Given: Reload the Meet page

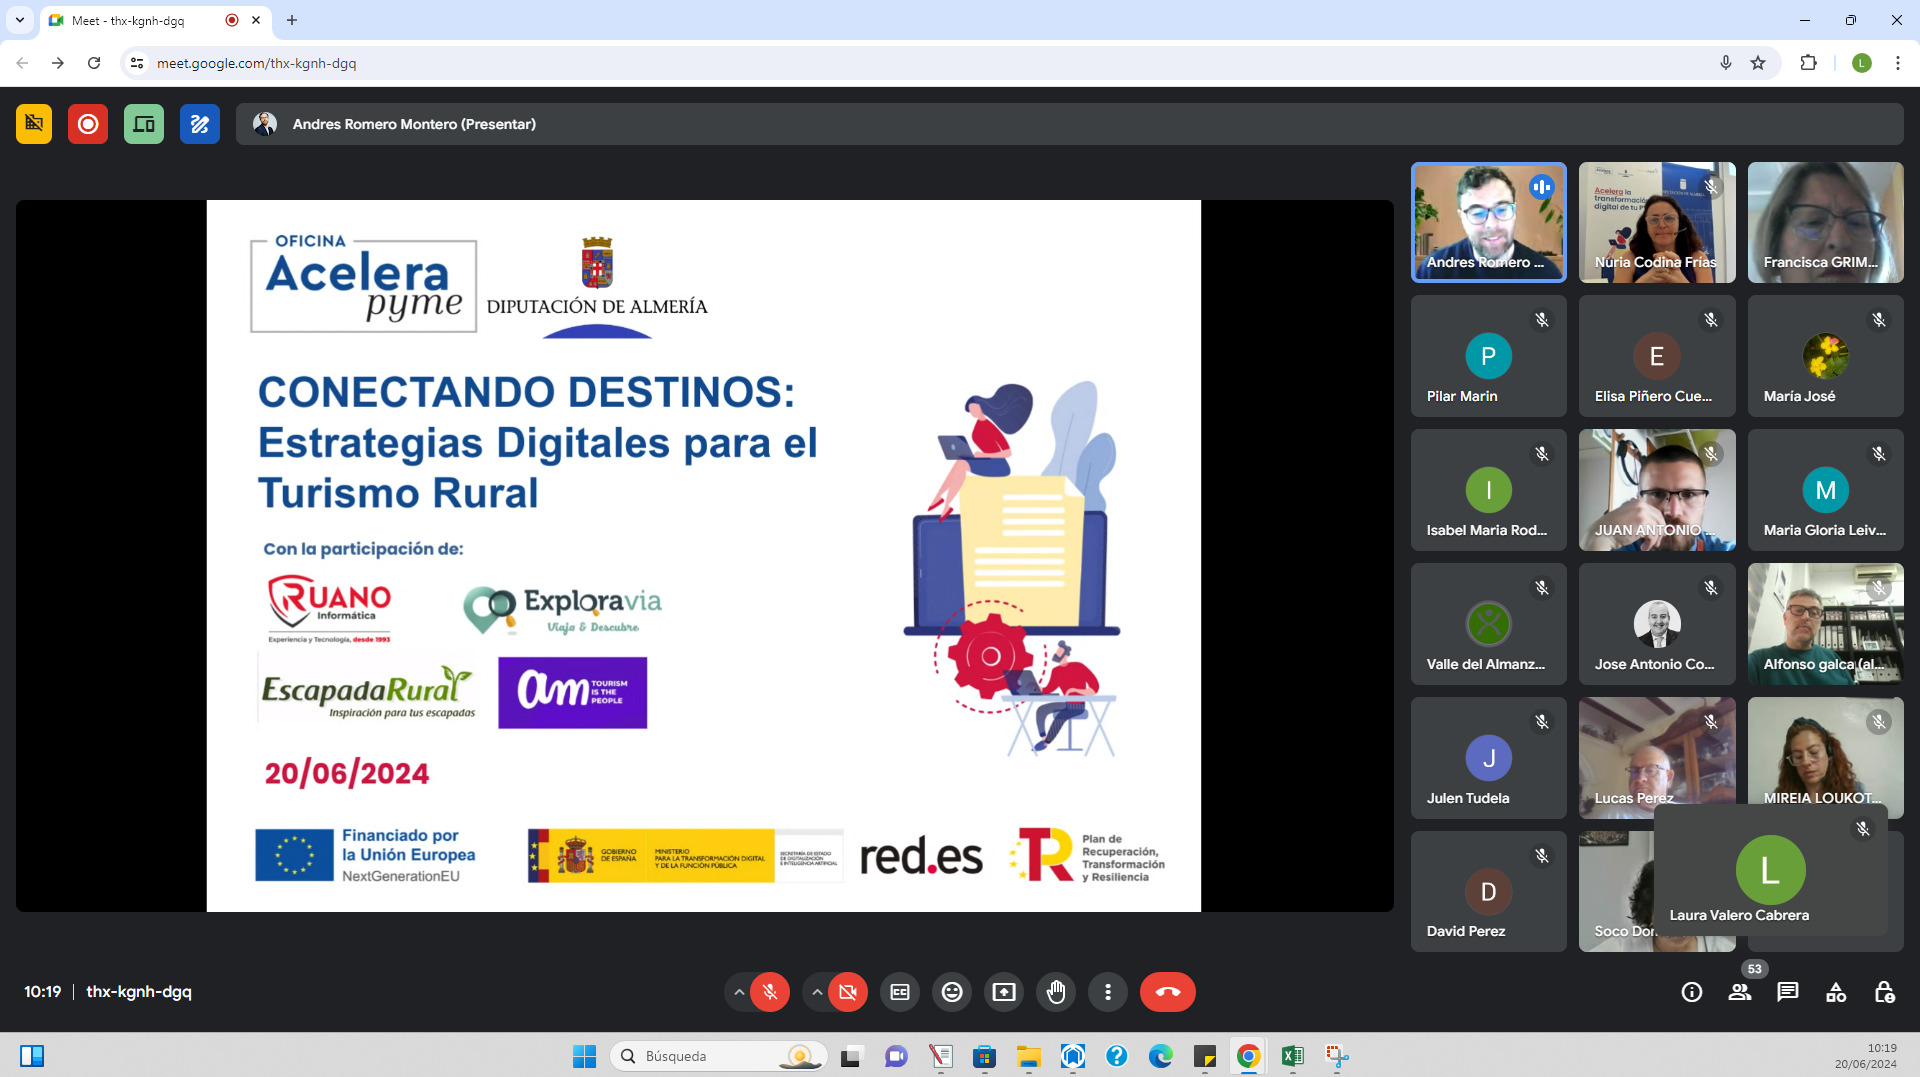Looking at the screenshot, I should 94,63.
